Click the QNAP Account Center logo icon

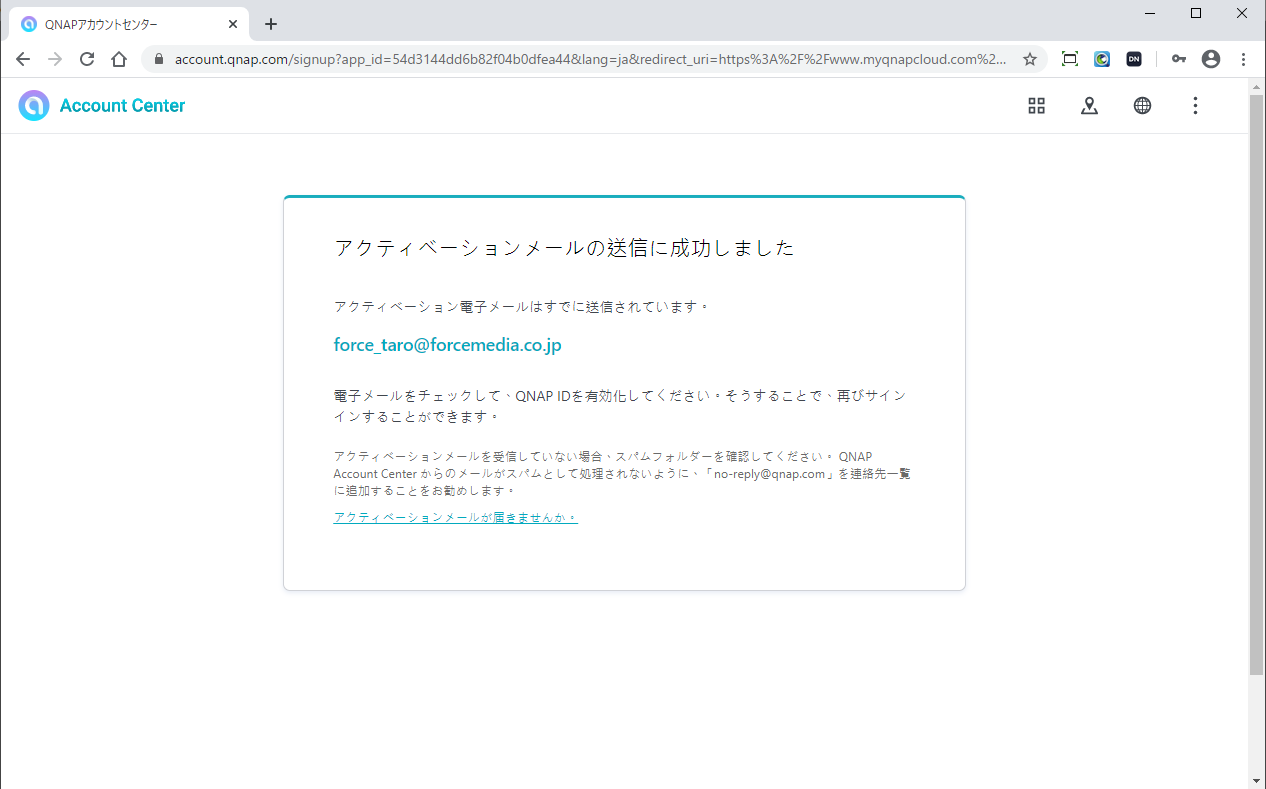coord(34,106)
